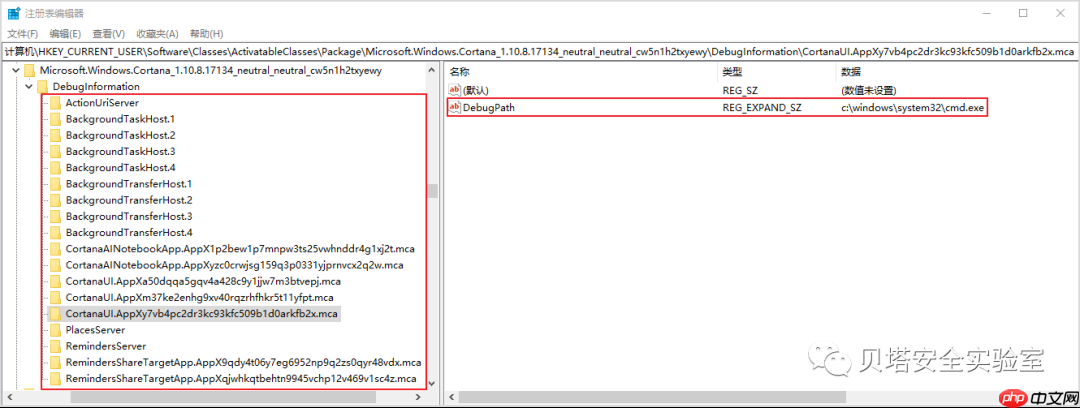This screenshot has height=408, width=1080.
Task: Open the 查看(V) menu
Action: point(109,34)
